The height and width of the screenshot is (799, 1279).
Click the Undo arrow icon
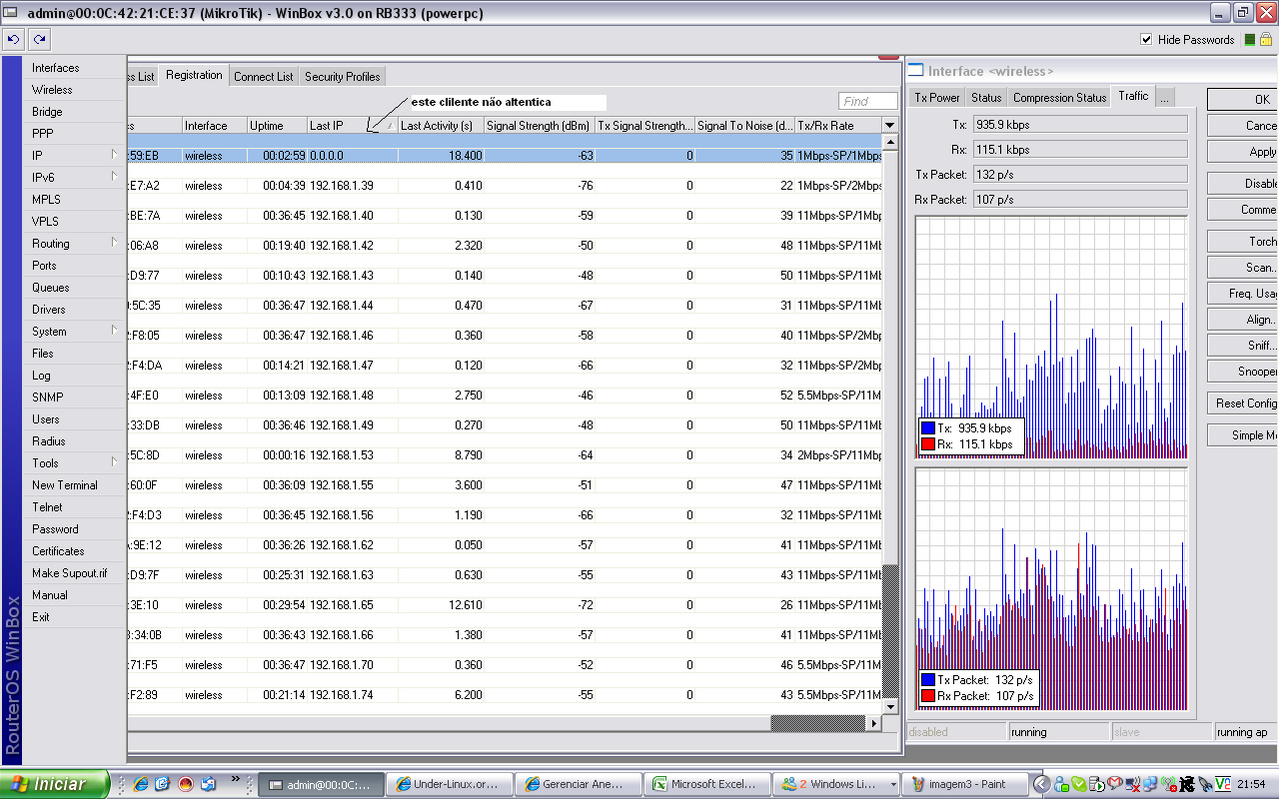(x=13, y=40)
